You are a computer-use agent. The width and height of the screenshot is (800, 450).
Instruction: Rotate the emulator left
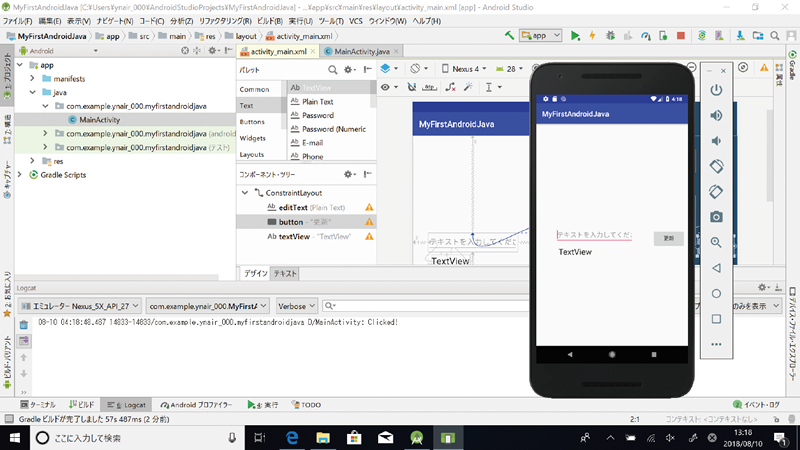click(716, 166)
